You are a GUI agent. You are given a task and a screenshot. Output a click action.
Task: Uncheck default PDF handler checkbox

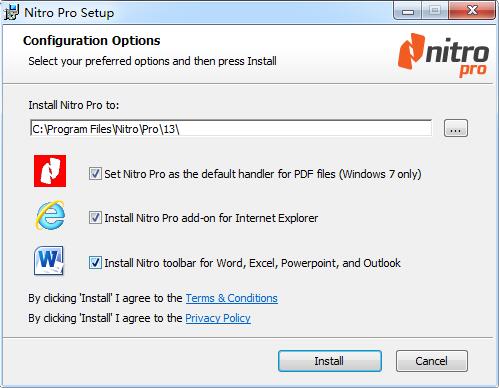[95, 174]
